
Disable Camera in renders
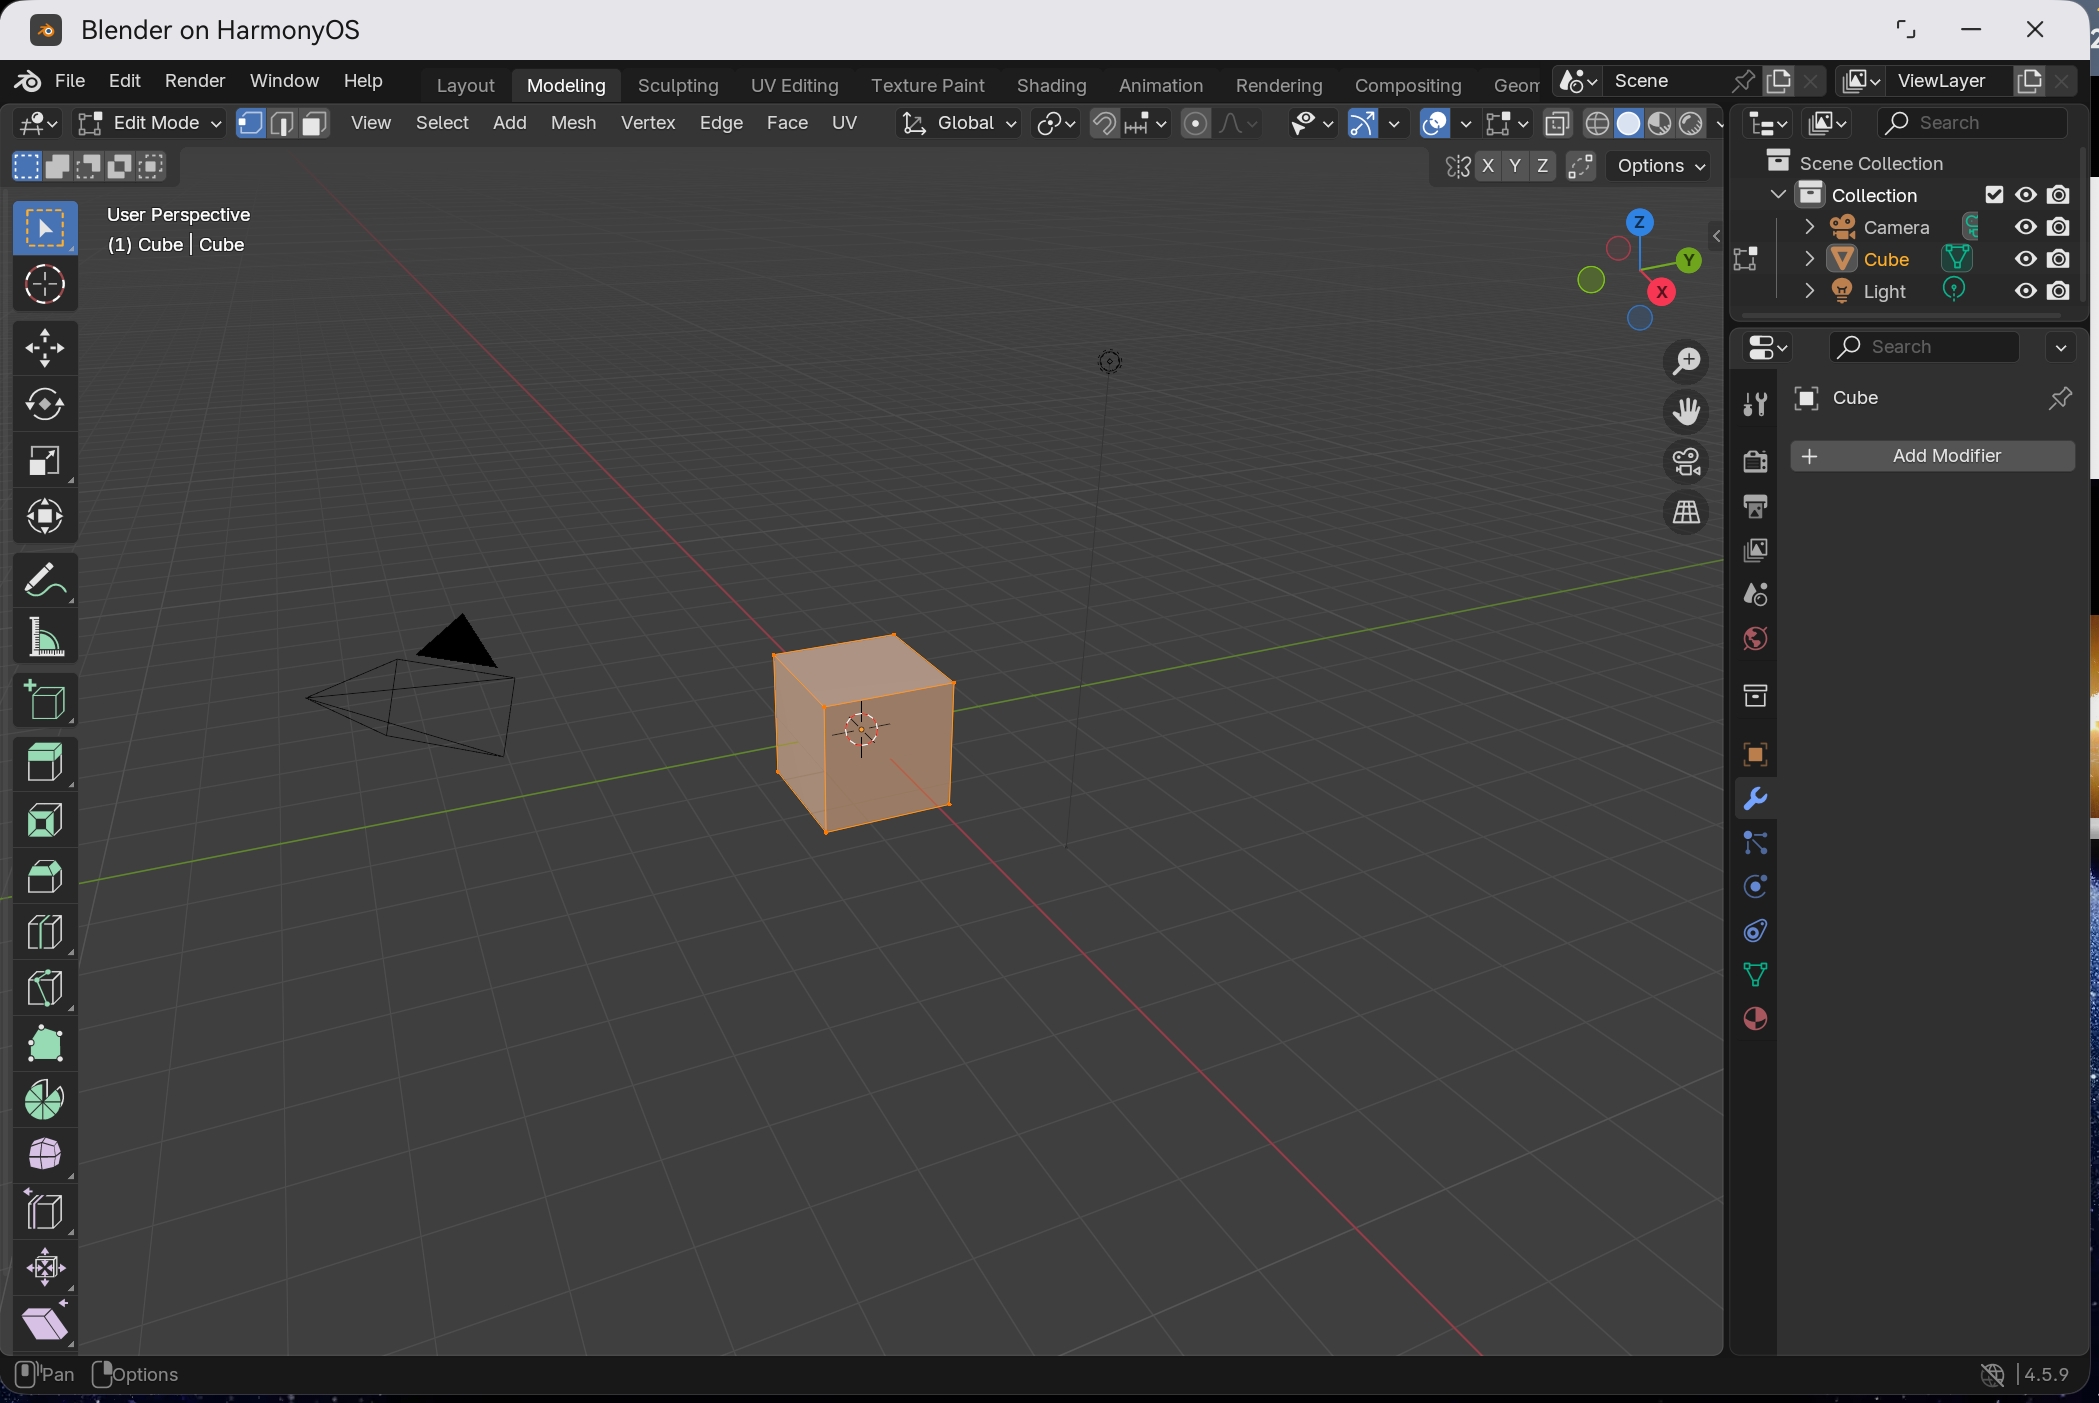pyautogui.click(x=2059, y=227)
